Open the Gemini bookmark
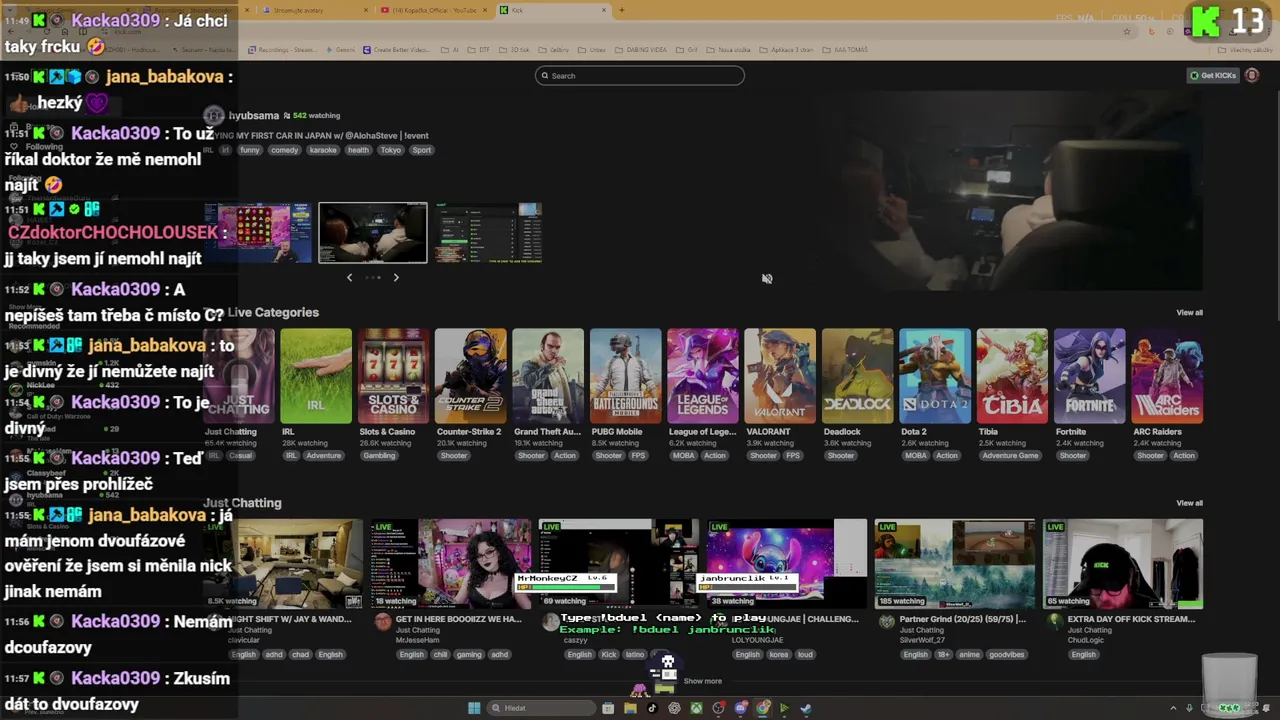This screenshot has width=1280, height=720. [340, 50]
